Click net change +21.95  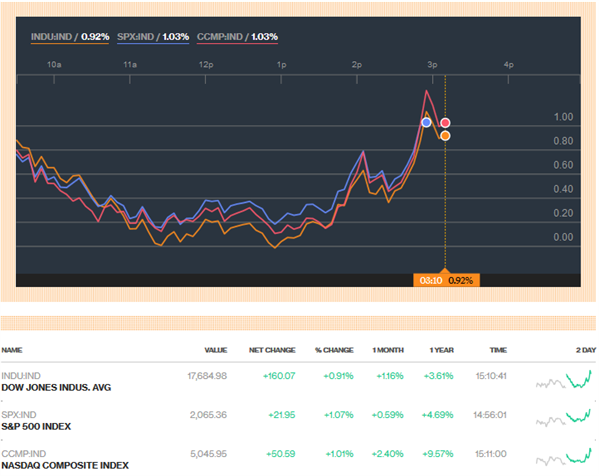coord(282,415)
